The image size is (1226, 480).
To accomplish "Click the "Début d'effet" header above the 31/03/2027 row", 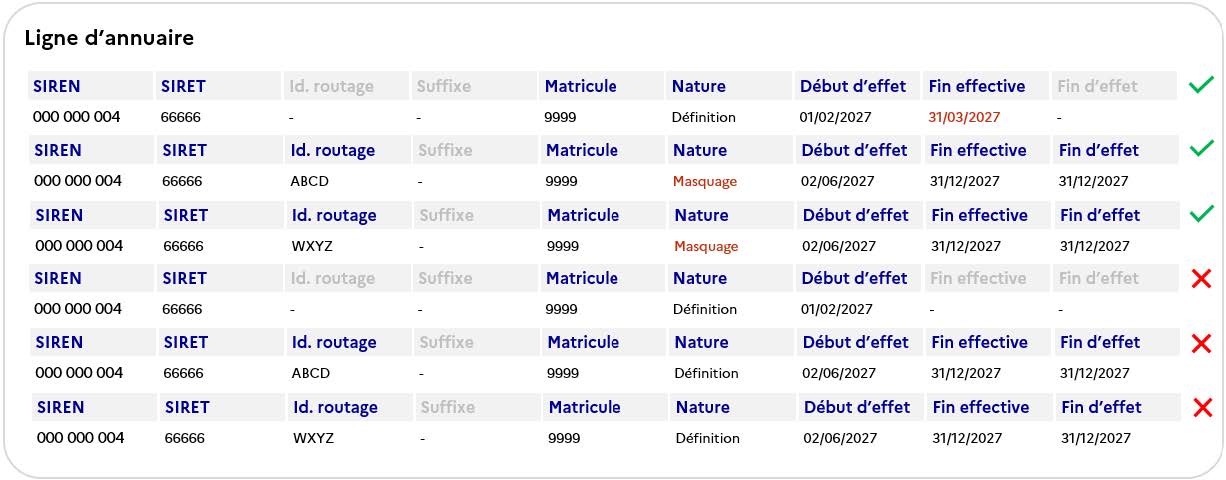I will tap(853, 86).
